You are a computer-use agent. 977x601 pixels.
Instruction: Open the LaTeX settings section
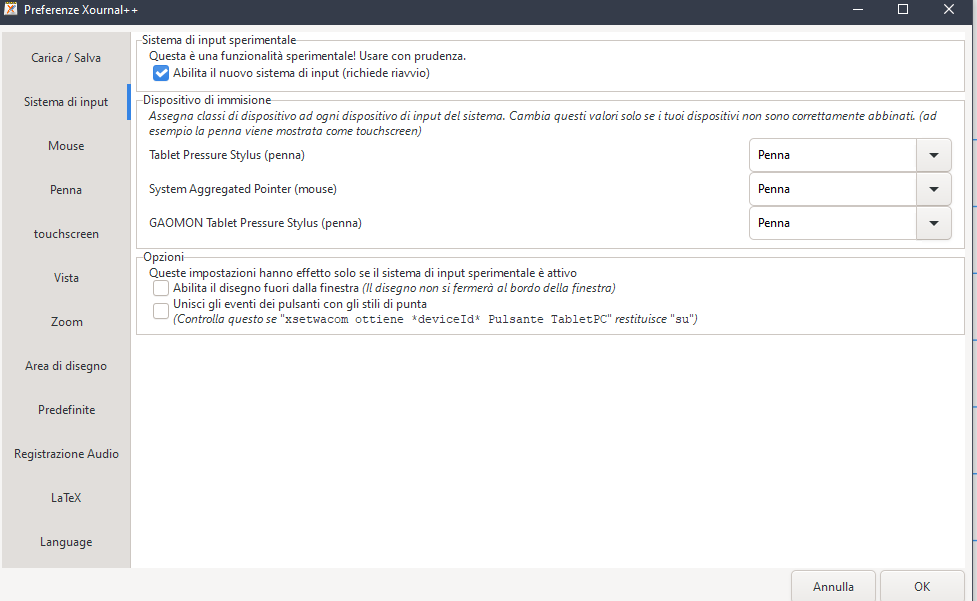(65, 497)
